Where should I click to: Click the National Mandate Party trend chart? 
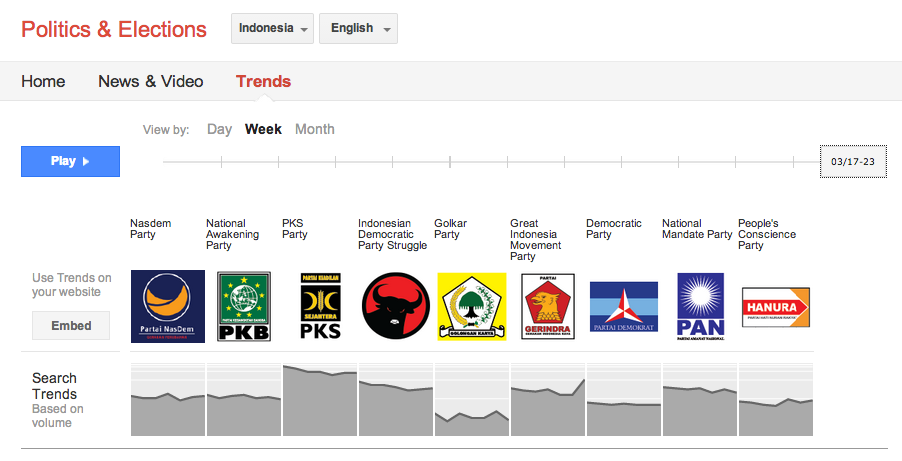point(700,399)
